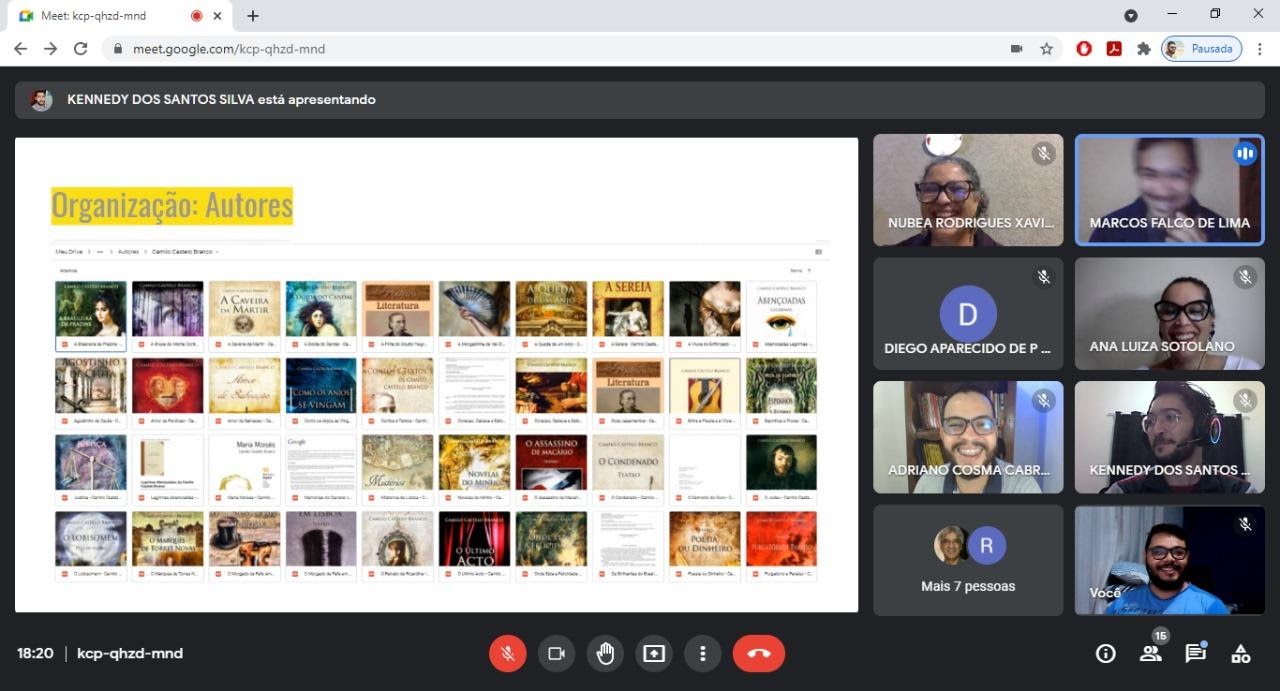Click muted mic icon on Ana Luiza's tile

1245,277
